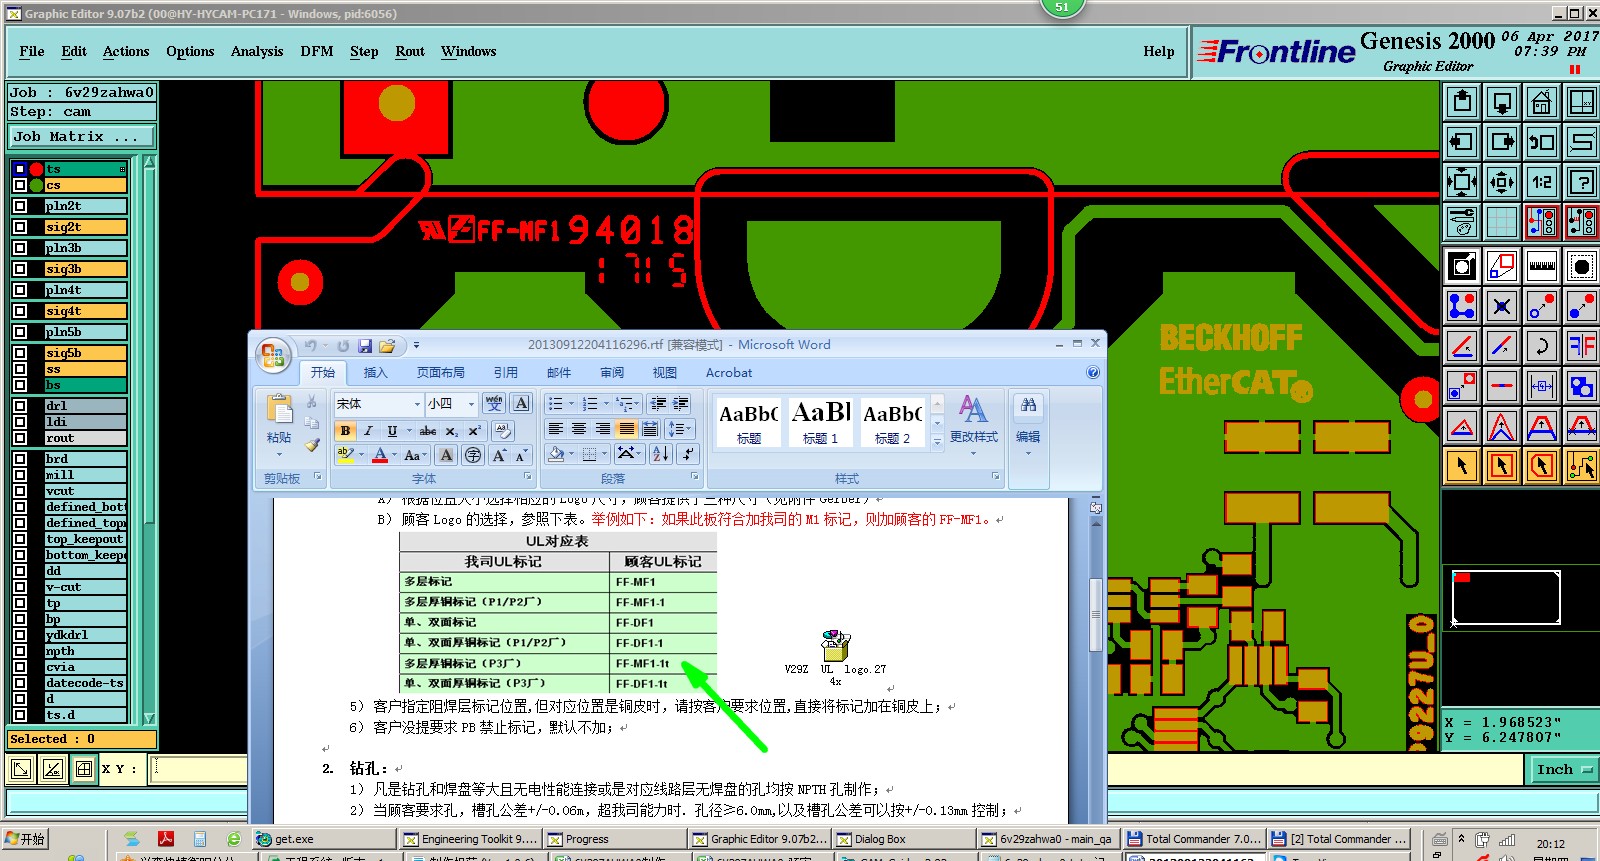The image size is (1600, 861).
Task: Switch to the 插入 tab in Word
Action: click(x=375, y=372)
